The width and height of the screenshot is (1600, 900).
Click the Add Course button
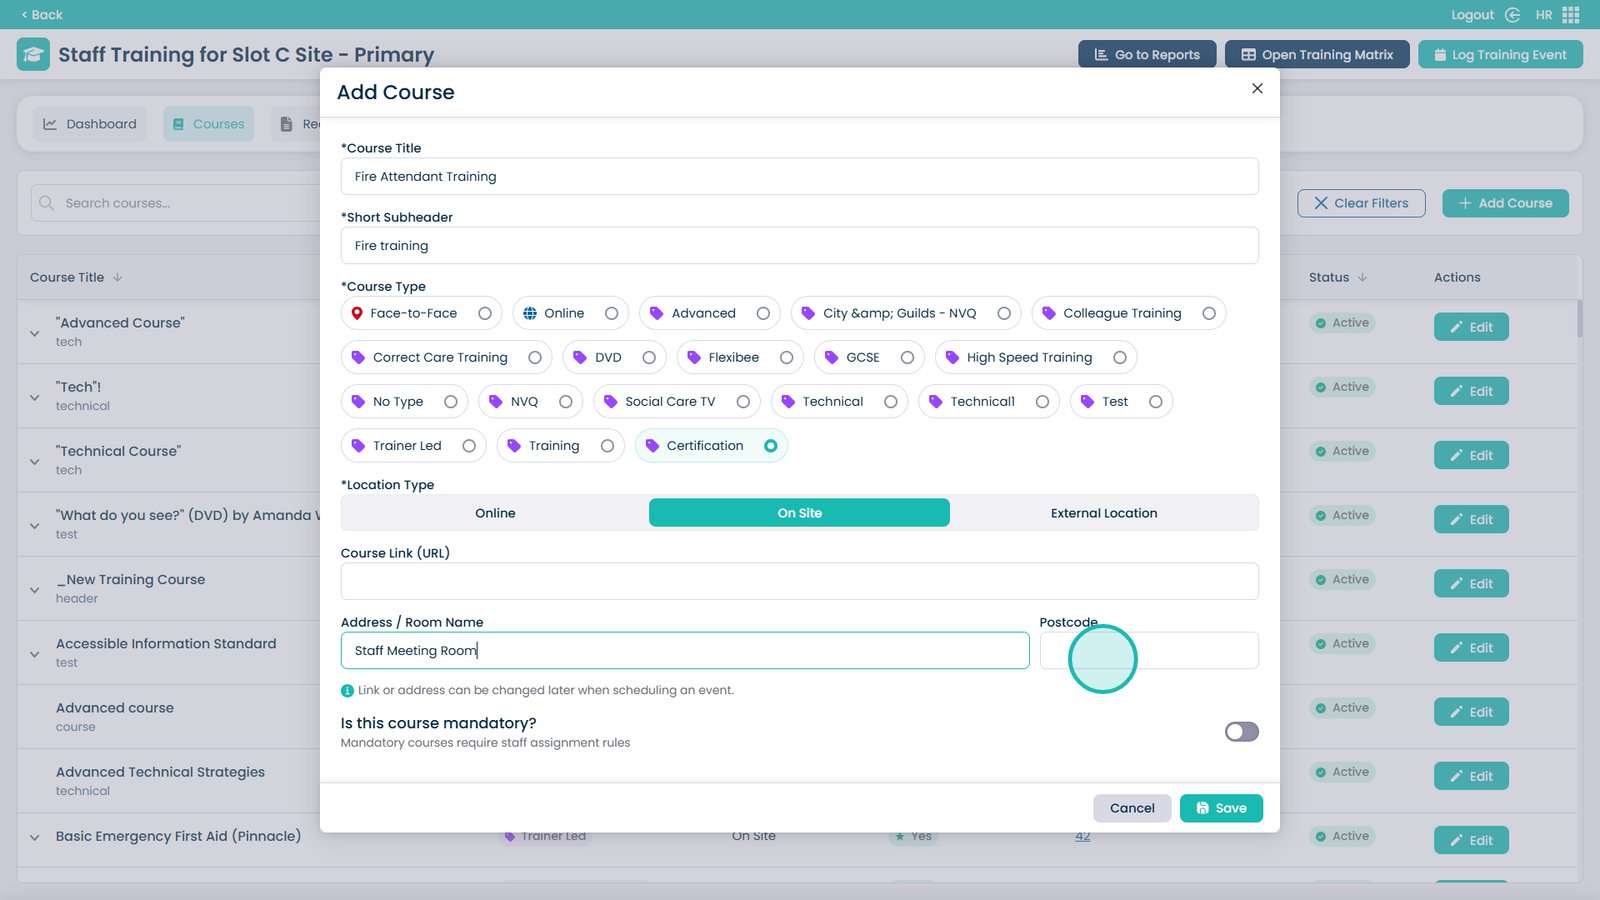pos(1505,203)
